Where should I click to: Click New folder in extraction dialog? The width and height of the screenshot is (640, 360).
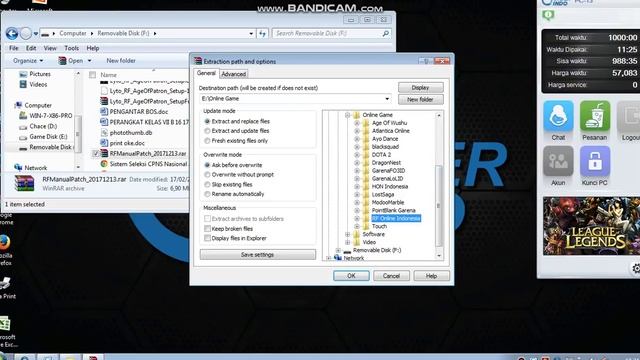[x=420, y=100]
